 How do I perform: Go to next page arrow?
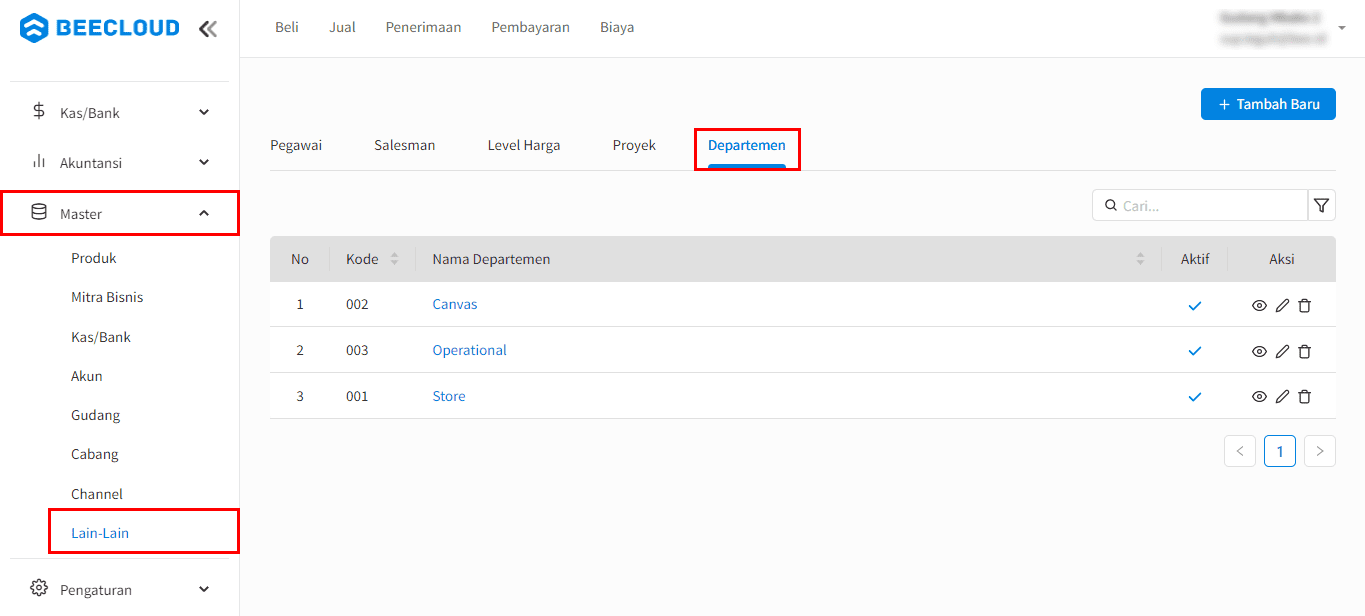point(1319,451)
